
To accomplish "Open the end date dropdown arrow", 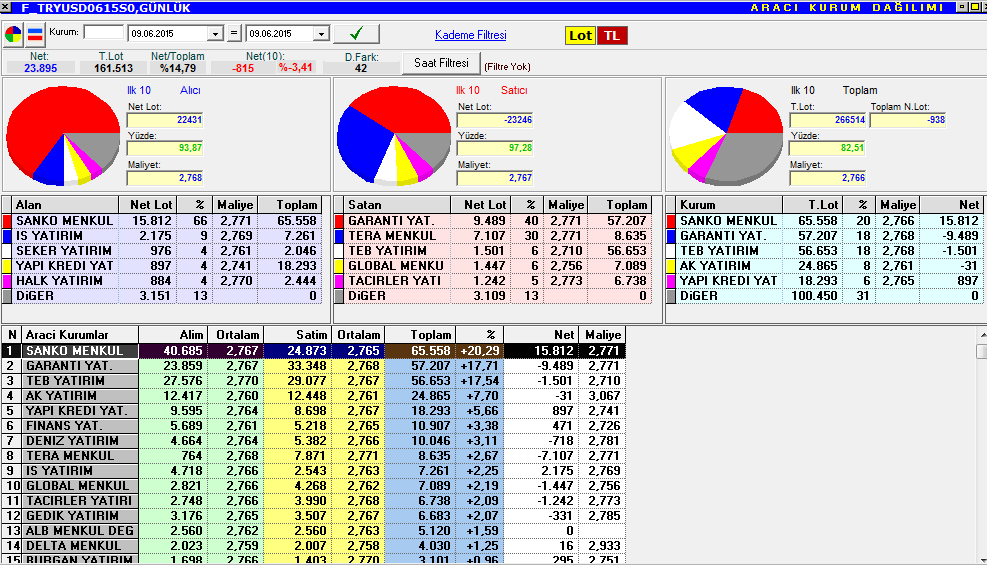I will (x=322, y=34).
